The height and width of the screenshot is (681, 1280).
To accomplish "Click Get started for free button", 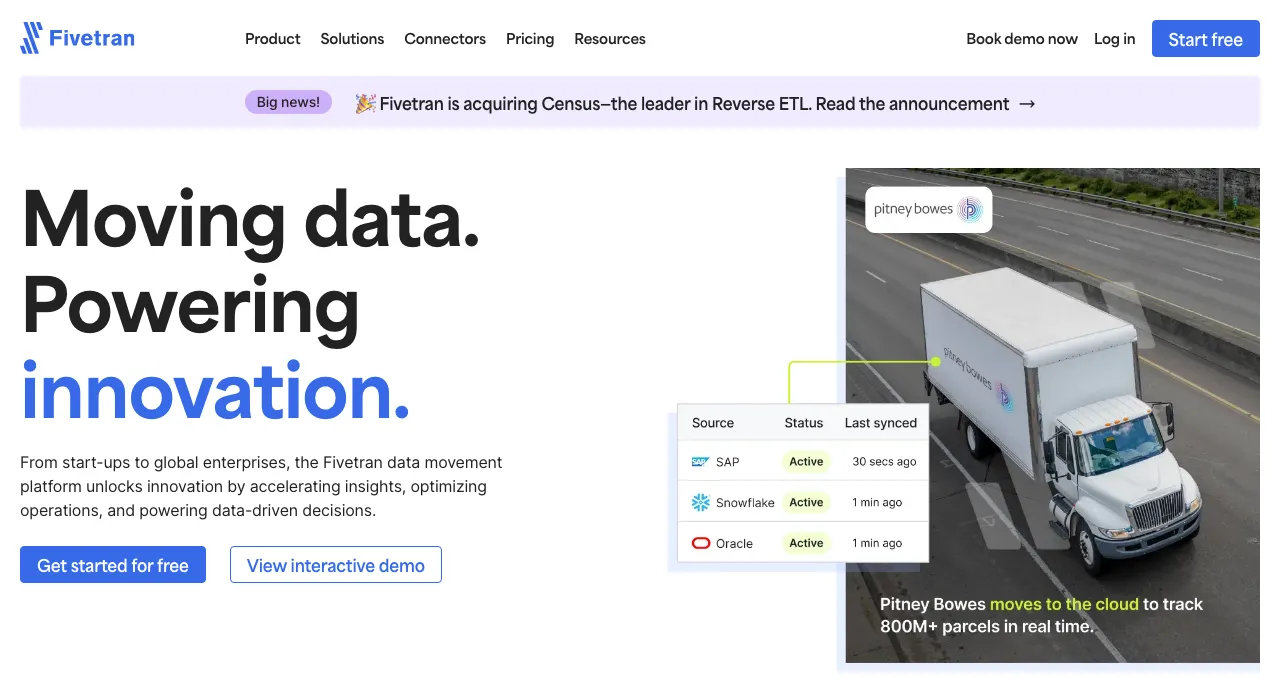I will click(113, 565).
